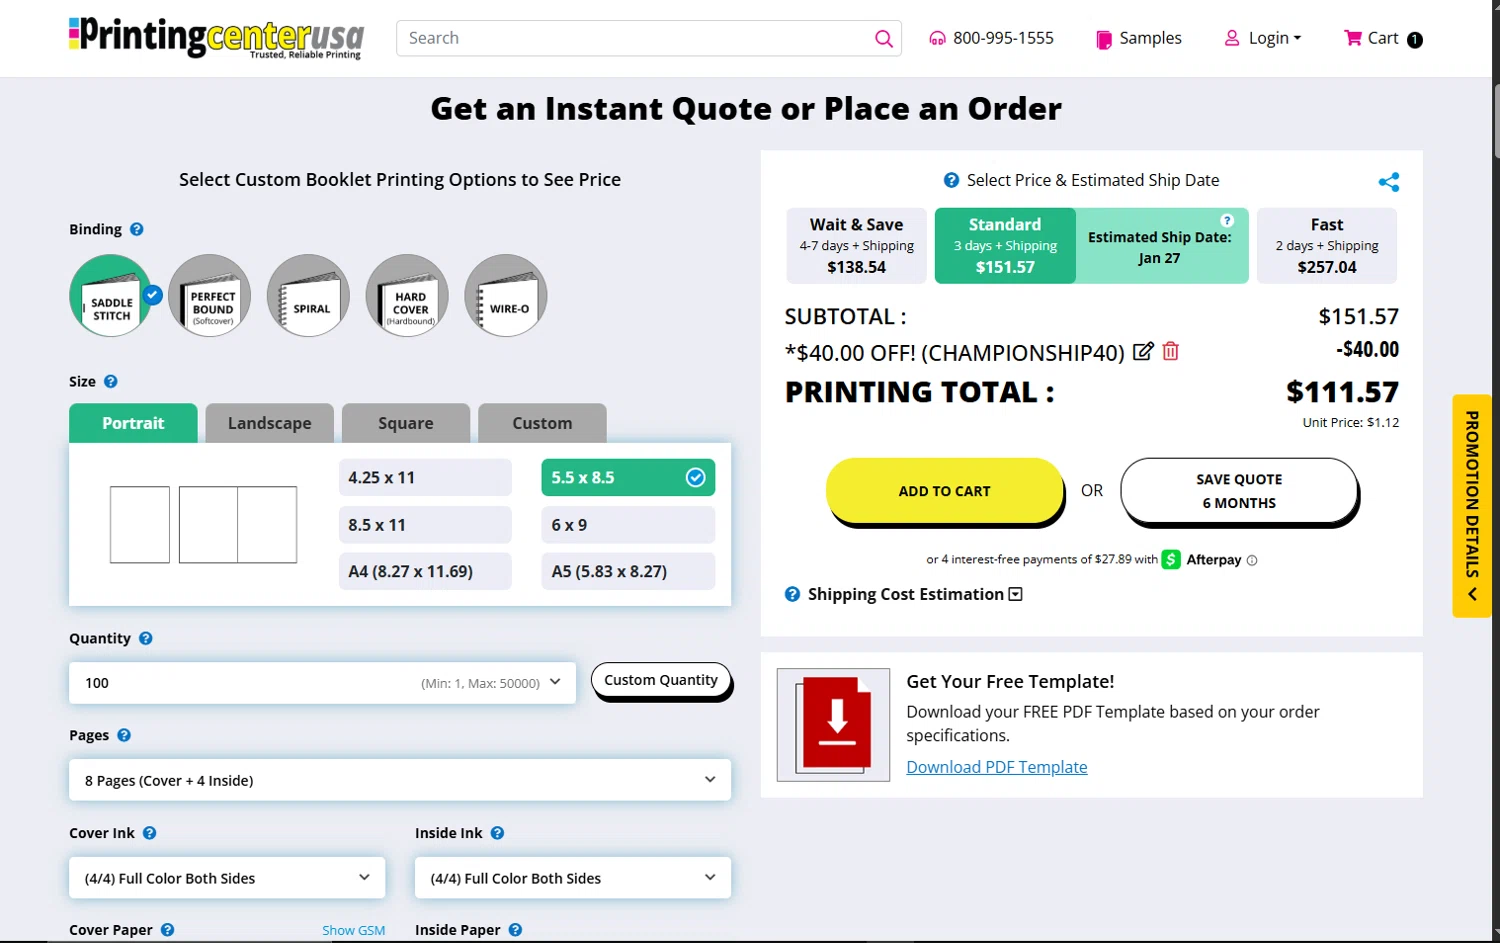Screen dimensions: 1500x943
Task: Select Hard Cover binding
Action: click(407, 296)
